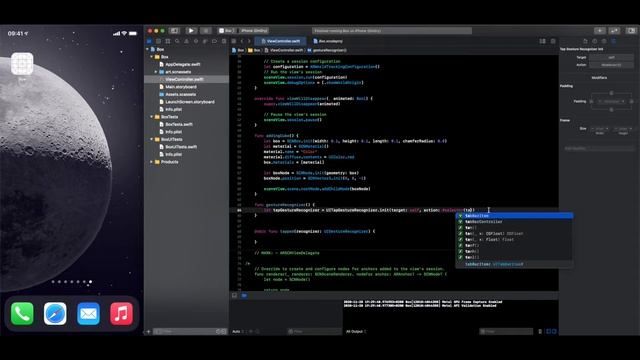Click the code review arrows button
Viewport: 640px width, 360px height.
[x=614, y=31]
